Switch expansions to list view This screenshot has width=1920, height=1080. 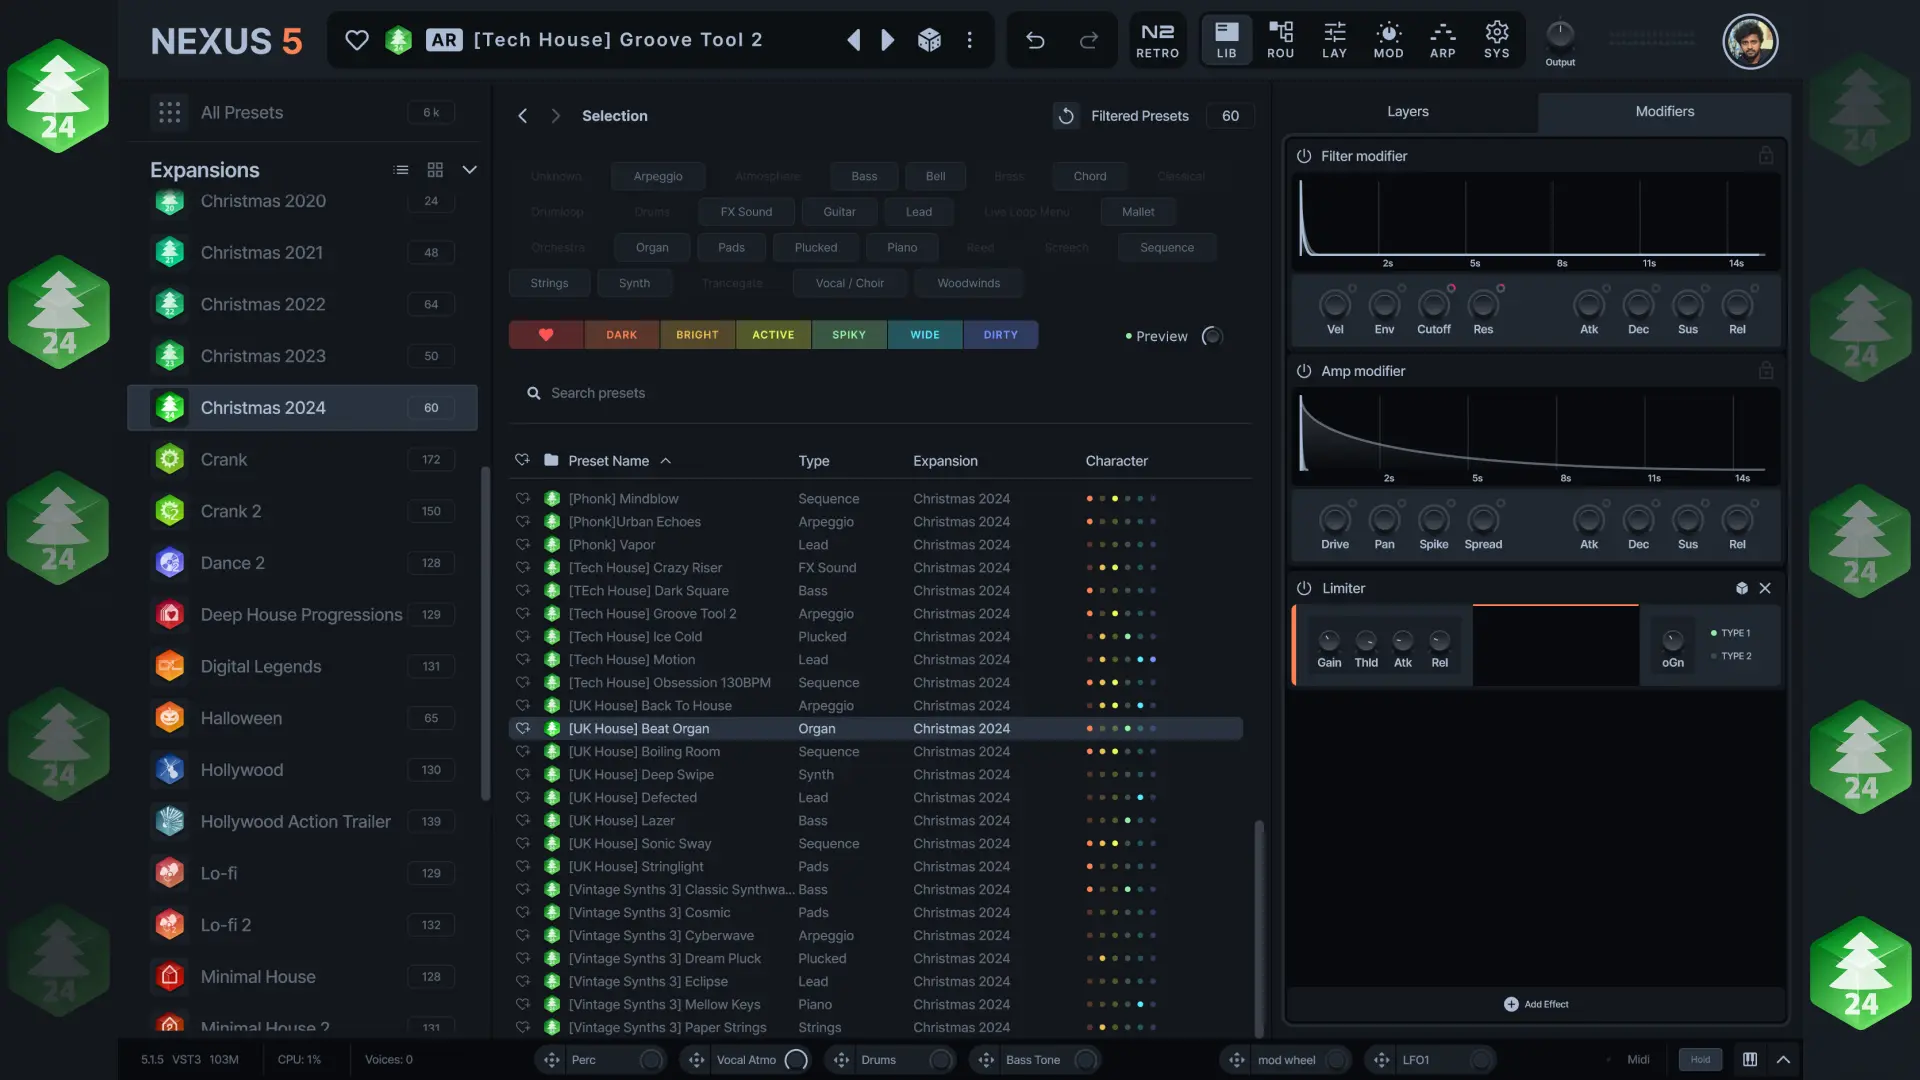coord(401,170)
